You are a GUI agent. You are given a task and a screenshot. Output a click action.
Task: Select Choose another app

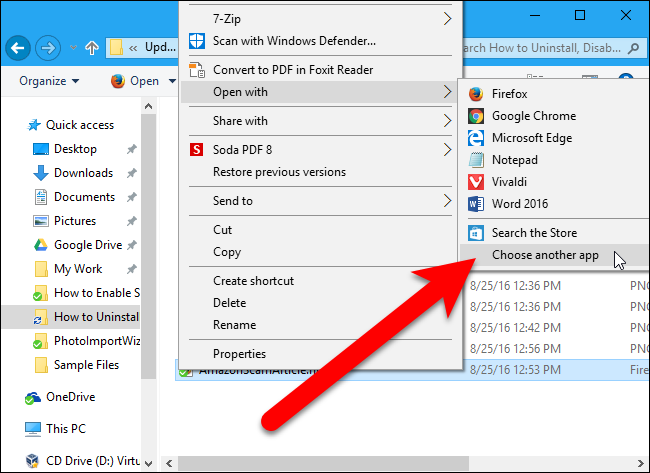(x=554, y=255)
